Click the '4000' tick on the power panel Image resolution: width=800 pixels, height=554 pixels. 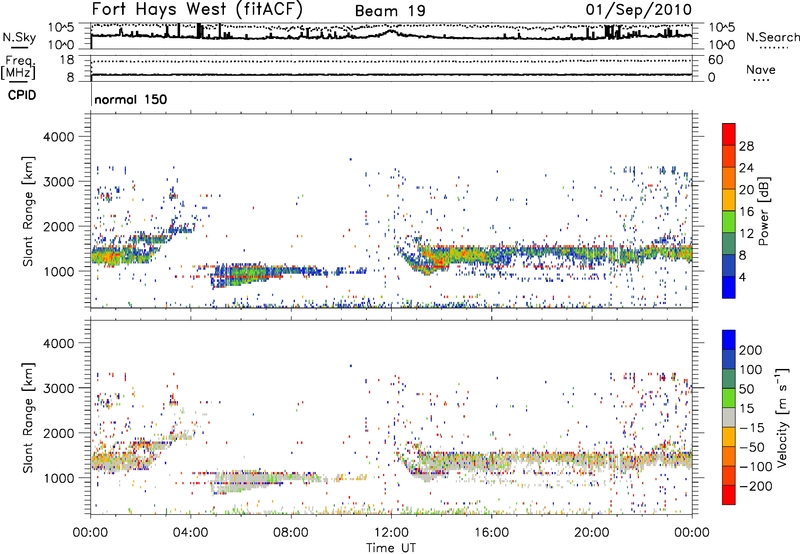[x=58, y=137]
